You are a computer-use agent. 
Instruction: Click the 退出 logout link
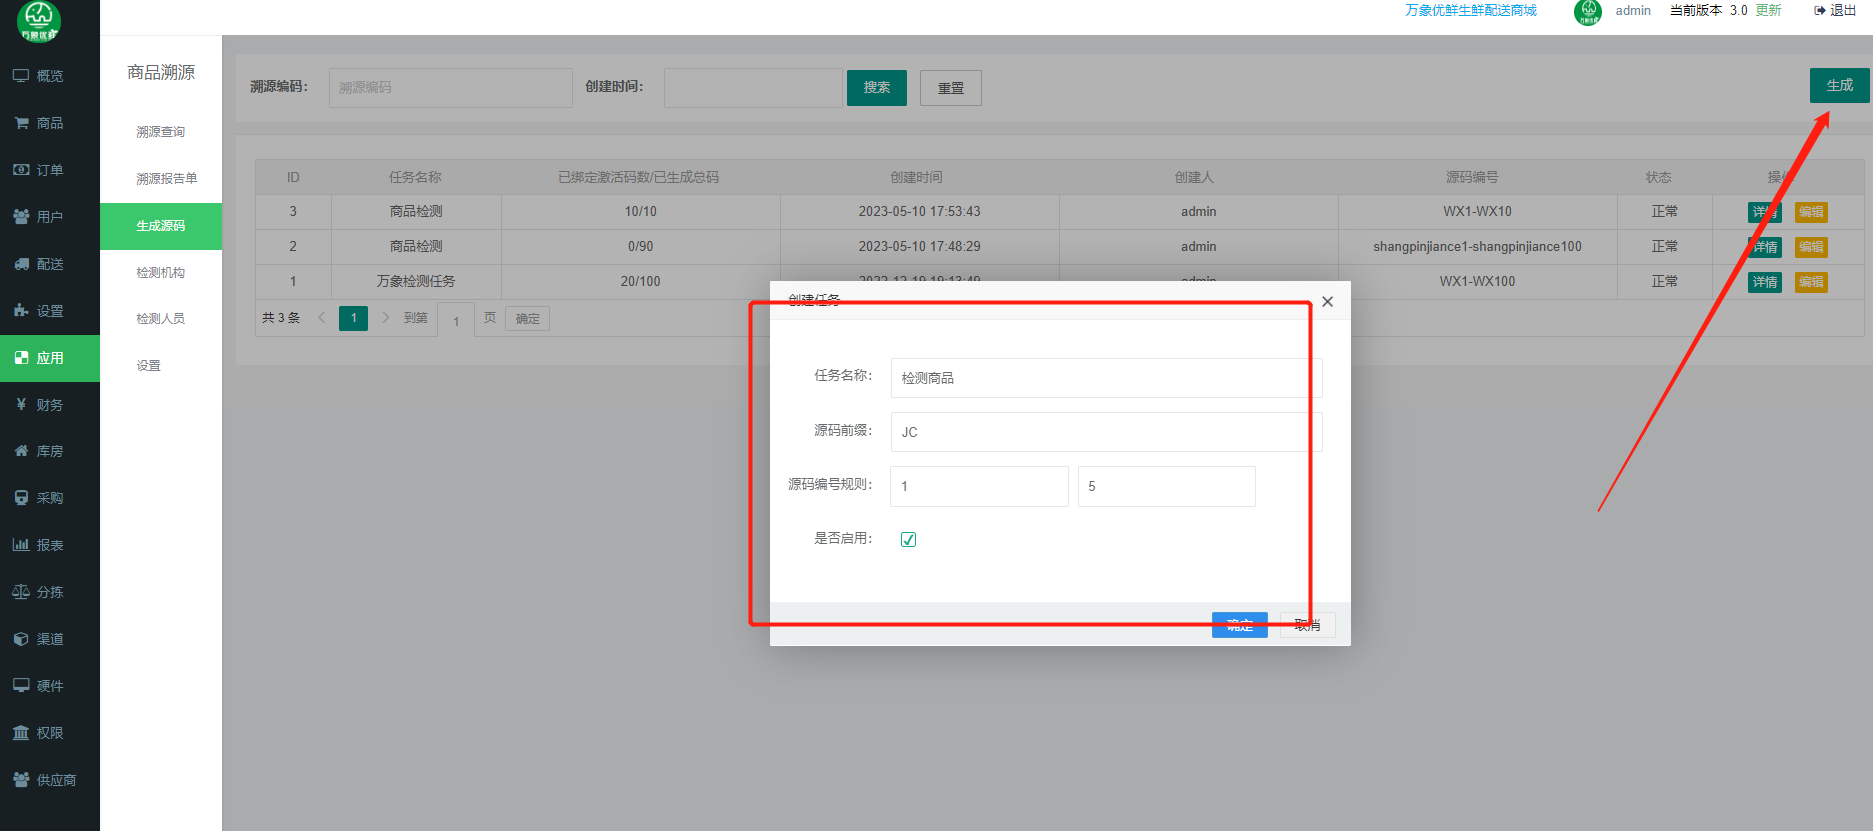1835,11
